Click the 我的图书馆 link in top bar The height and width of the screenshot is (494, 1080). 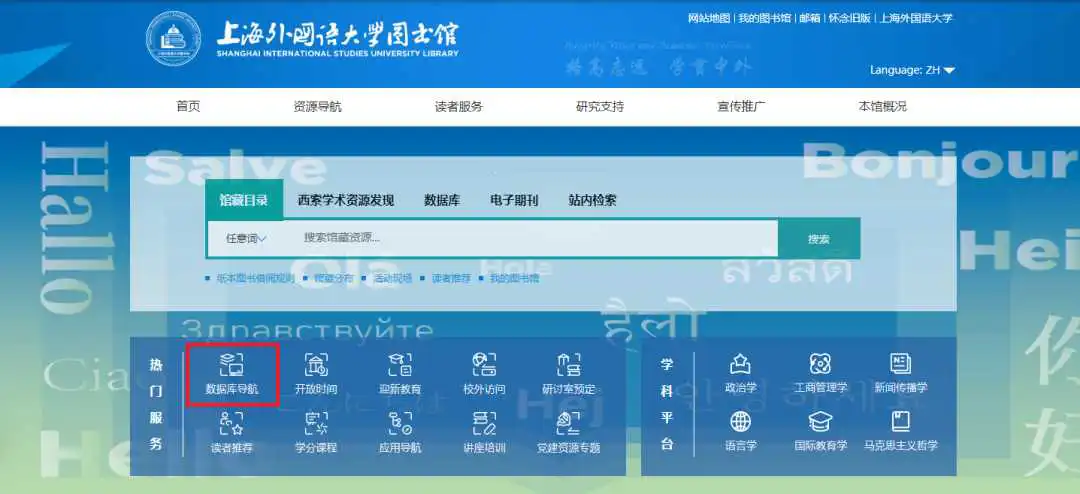click(x=764, y=18)
